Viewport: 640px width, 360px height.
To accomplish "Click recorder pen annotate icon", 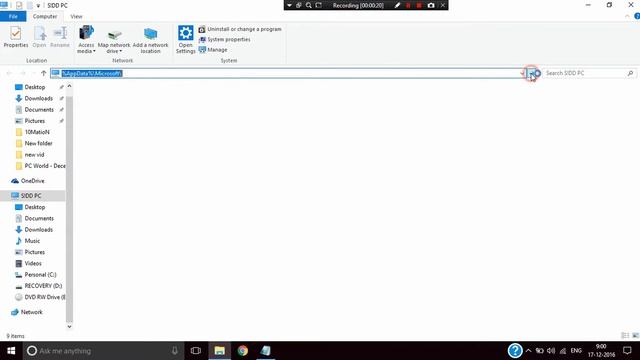I will 398,5.
